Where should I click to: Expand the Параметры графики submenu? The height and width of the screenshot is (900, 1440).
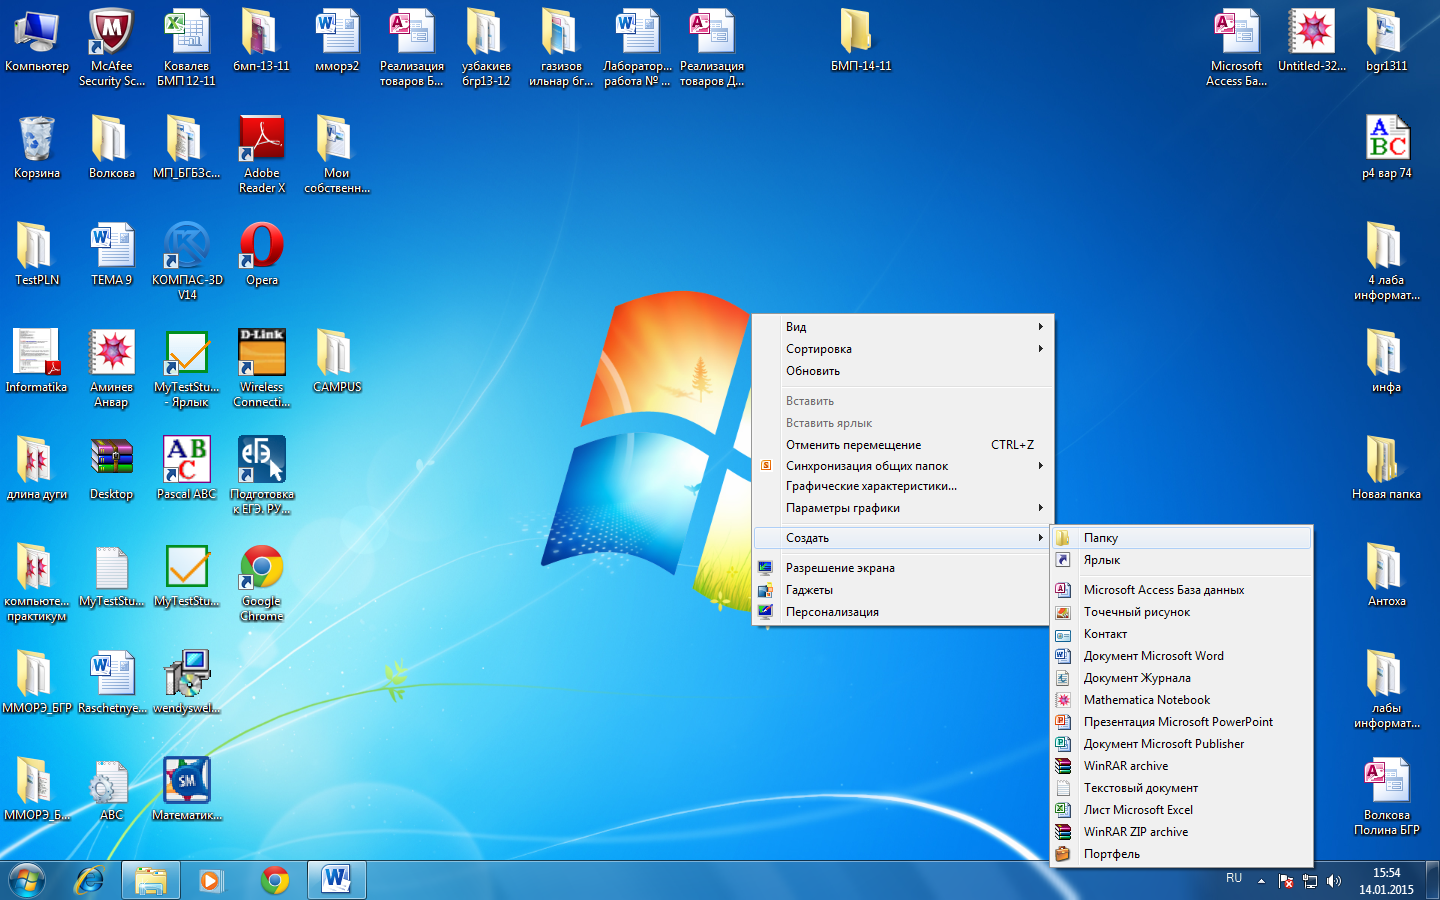903,508
